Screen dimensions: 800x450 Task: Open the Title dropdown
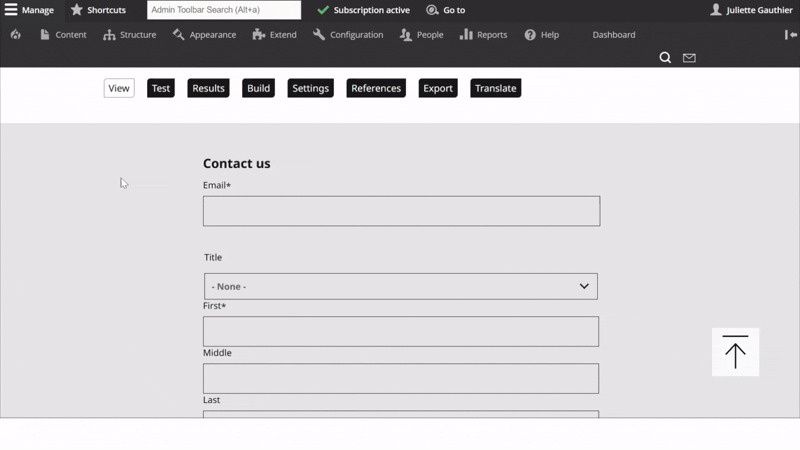(x=401, y=286)
